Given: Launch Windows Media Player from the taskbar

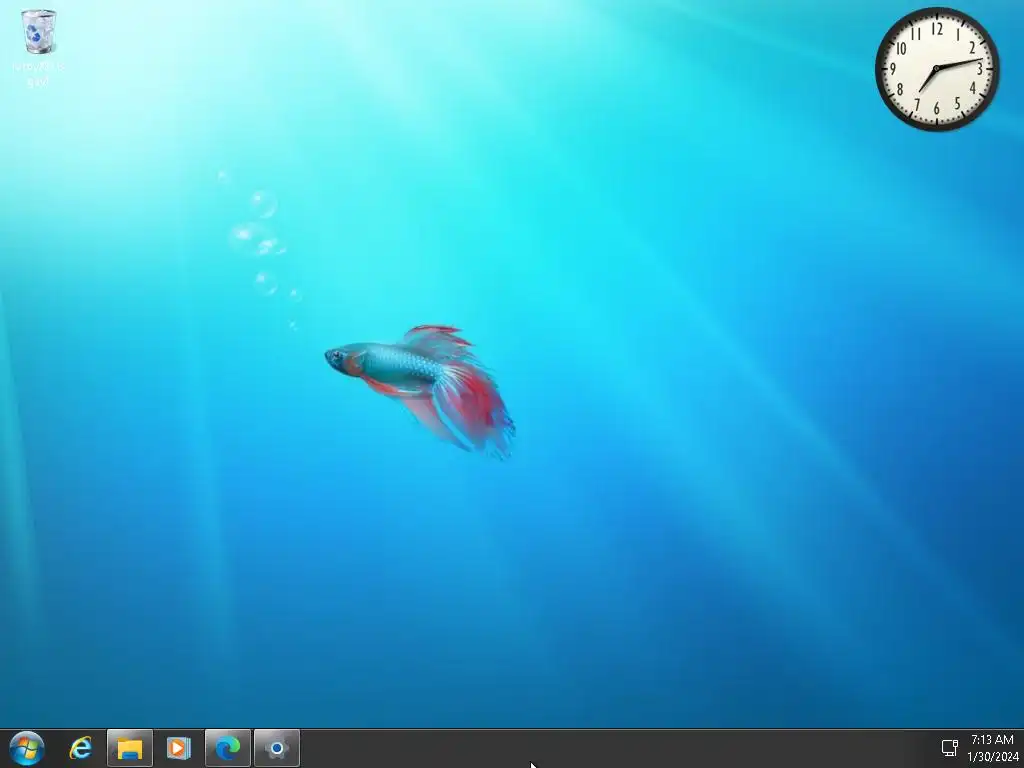Looking at the screenshot, I should (178, 748).
